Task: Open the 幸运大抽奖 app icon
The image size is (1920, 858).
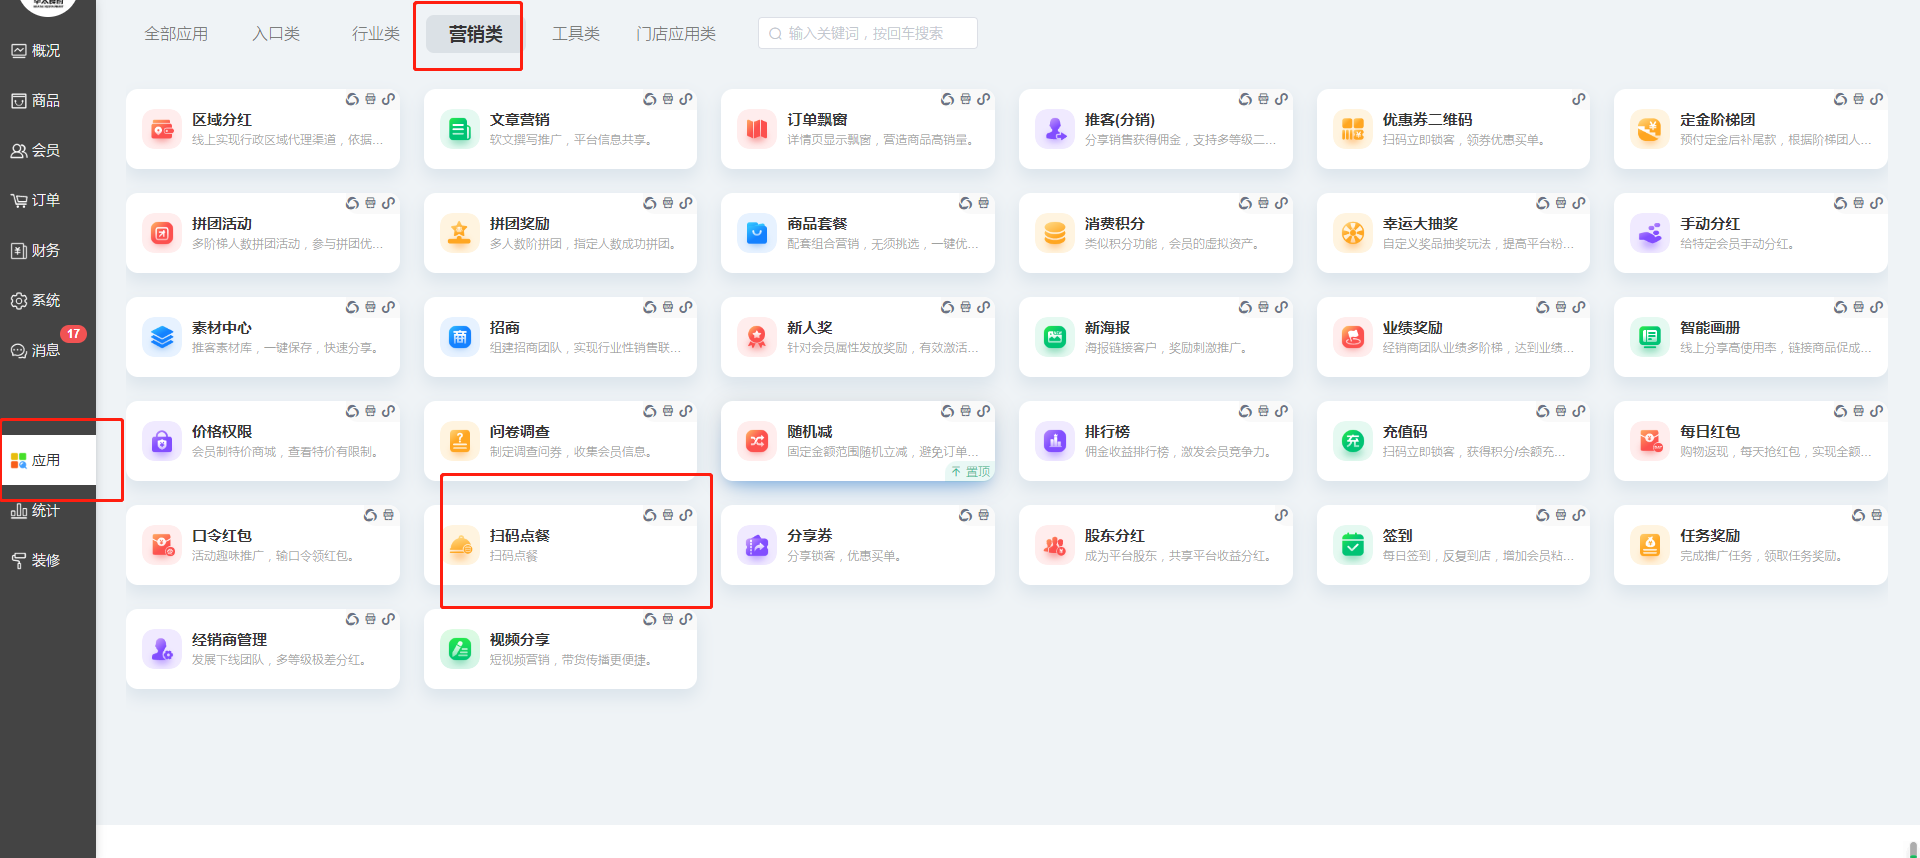Action: click(1352, 233)
